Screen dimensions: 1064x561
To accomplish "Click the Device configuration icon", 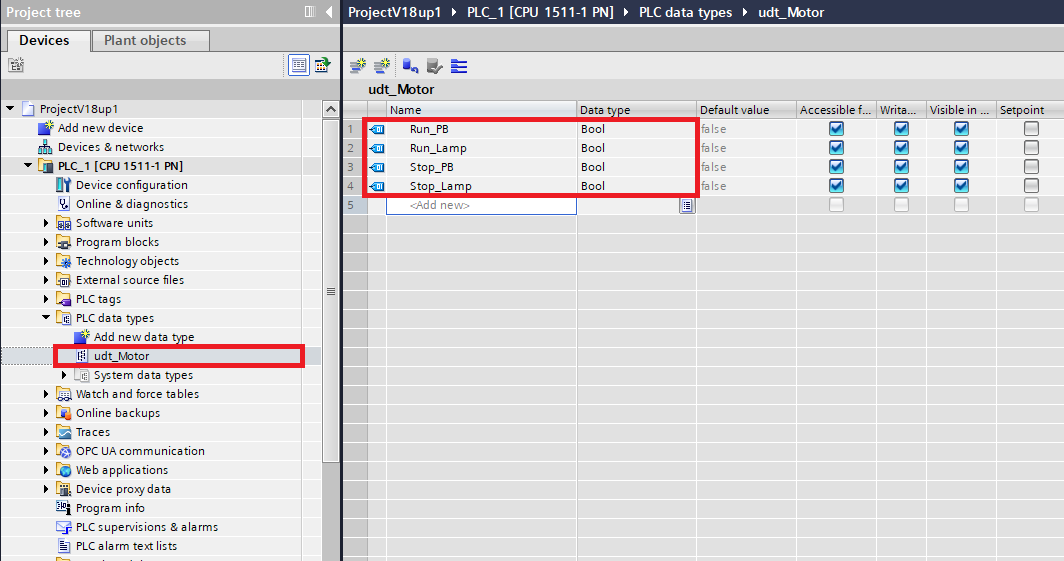I will pyautogui.click(x=64, y=185).
